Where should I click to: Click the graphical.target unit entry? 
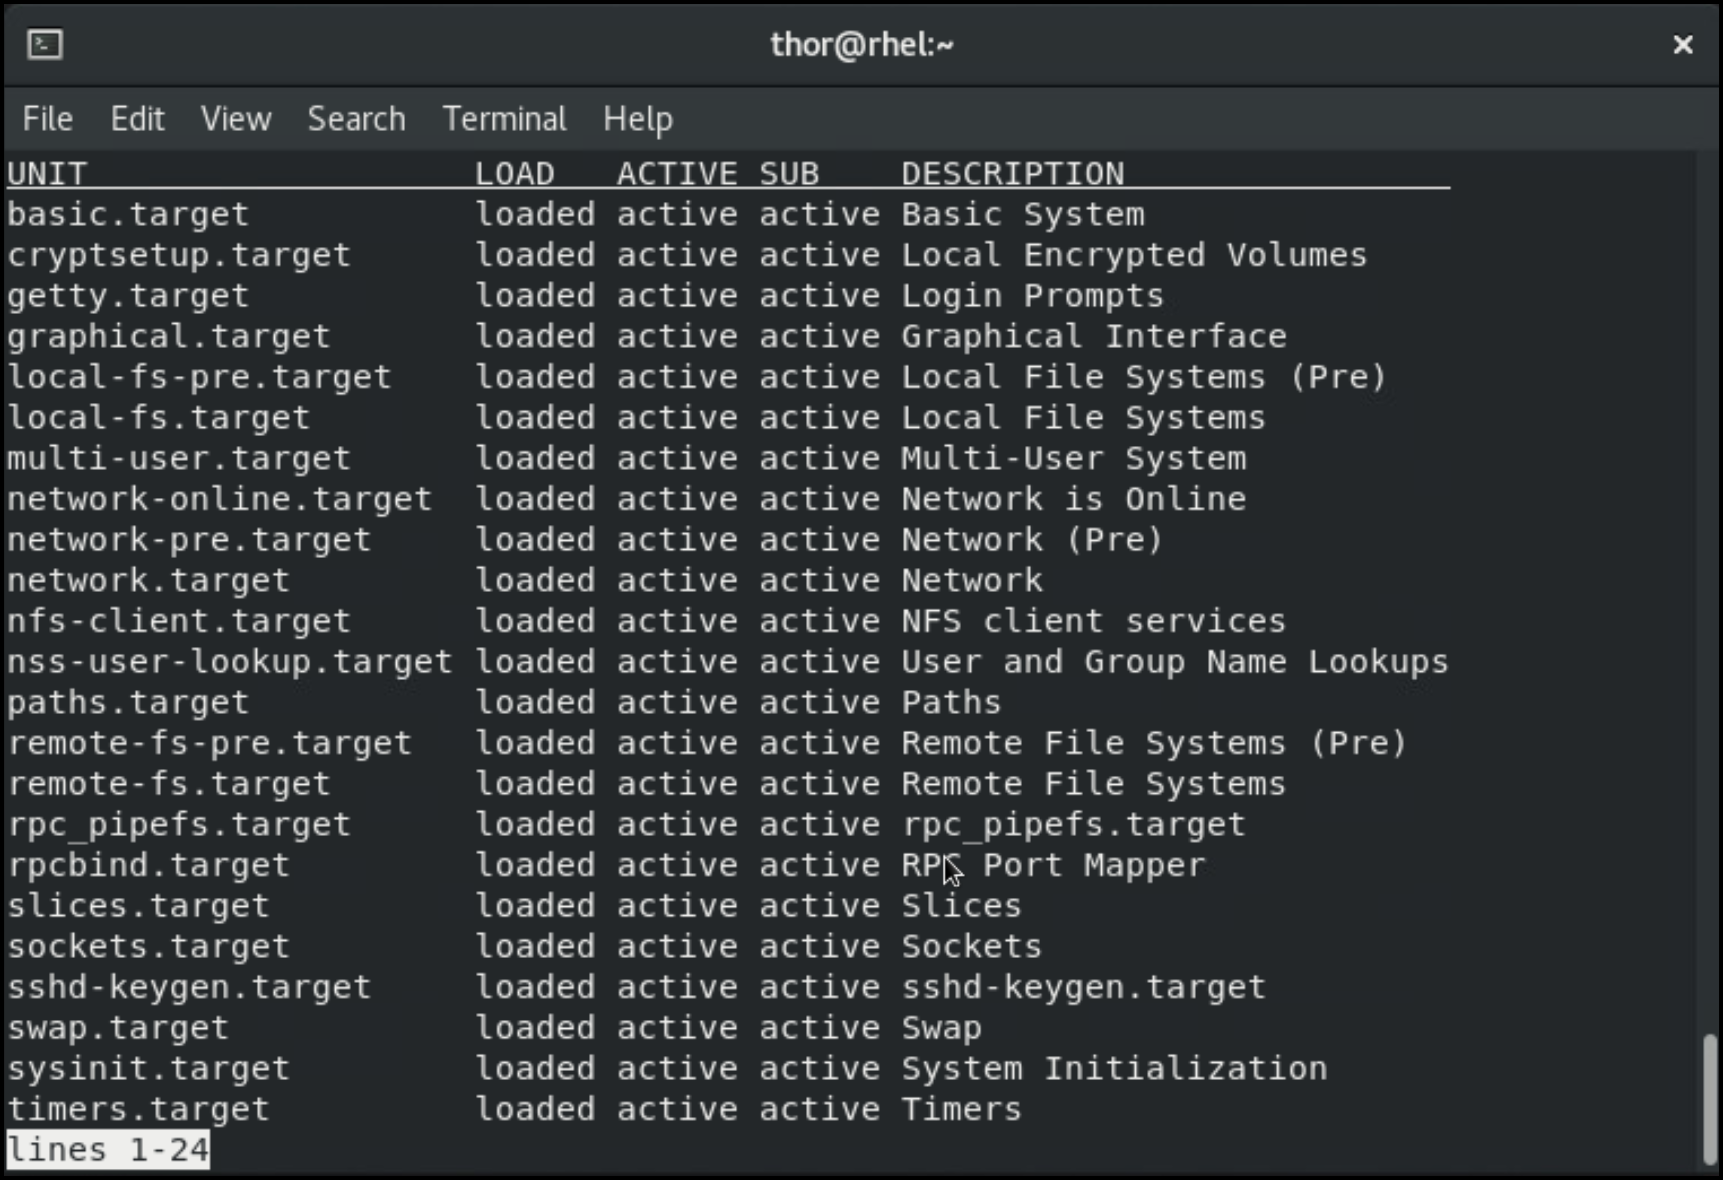coord(168,336)
